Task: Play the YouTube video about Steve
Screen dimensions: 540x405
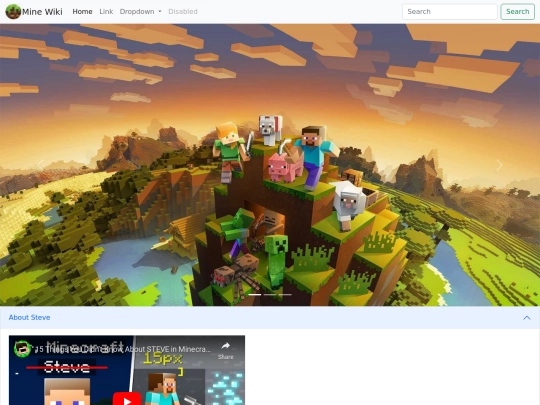Action: coord(127,399)
